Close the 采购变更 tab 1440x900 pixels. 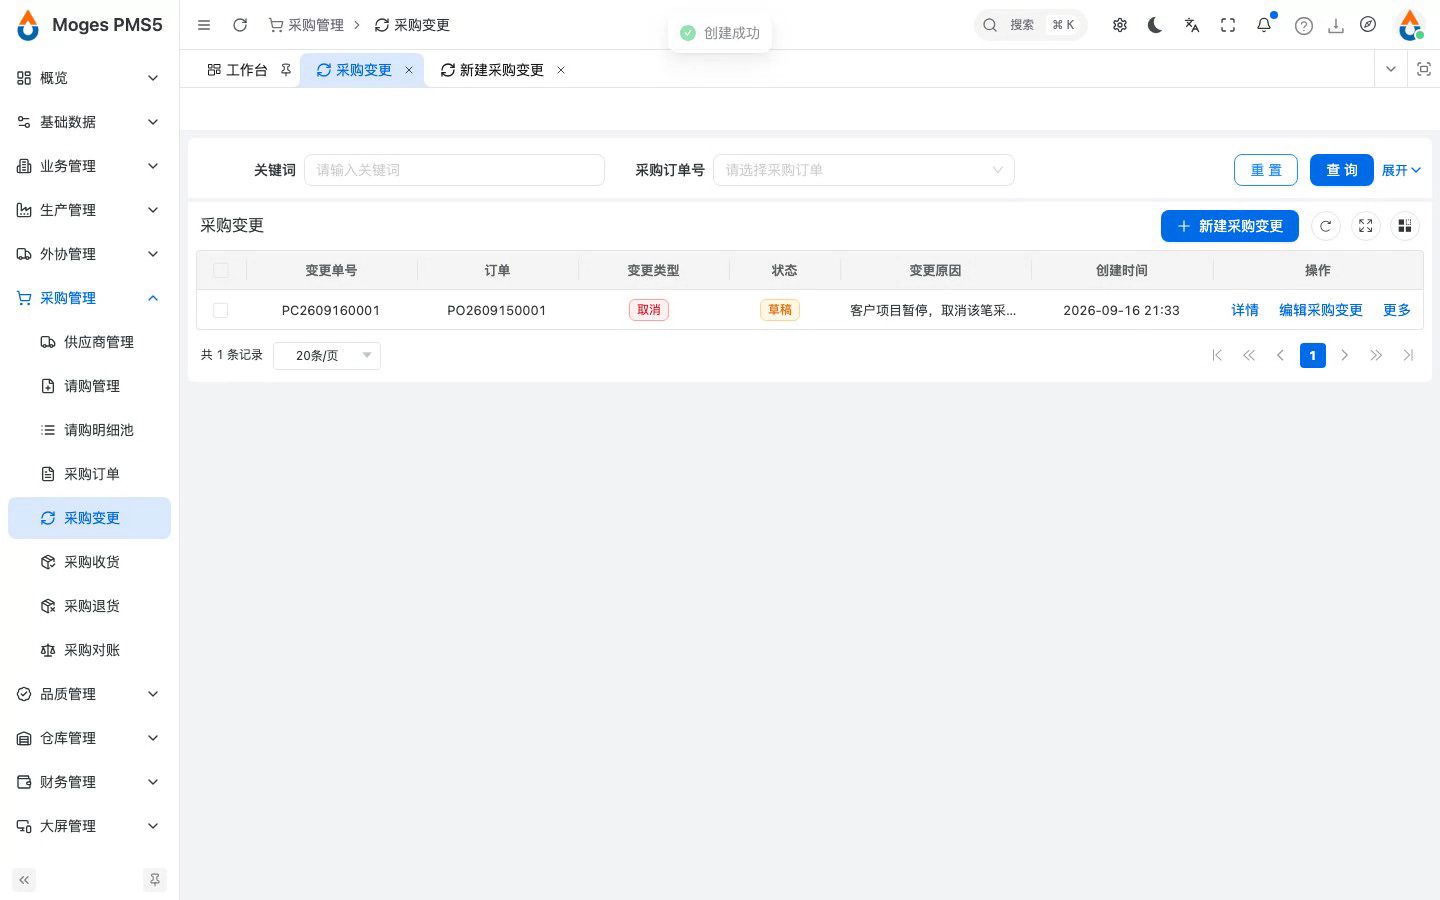(409, 70)
